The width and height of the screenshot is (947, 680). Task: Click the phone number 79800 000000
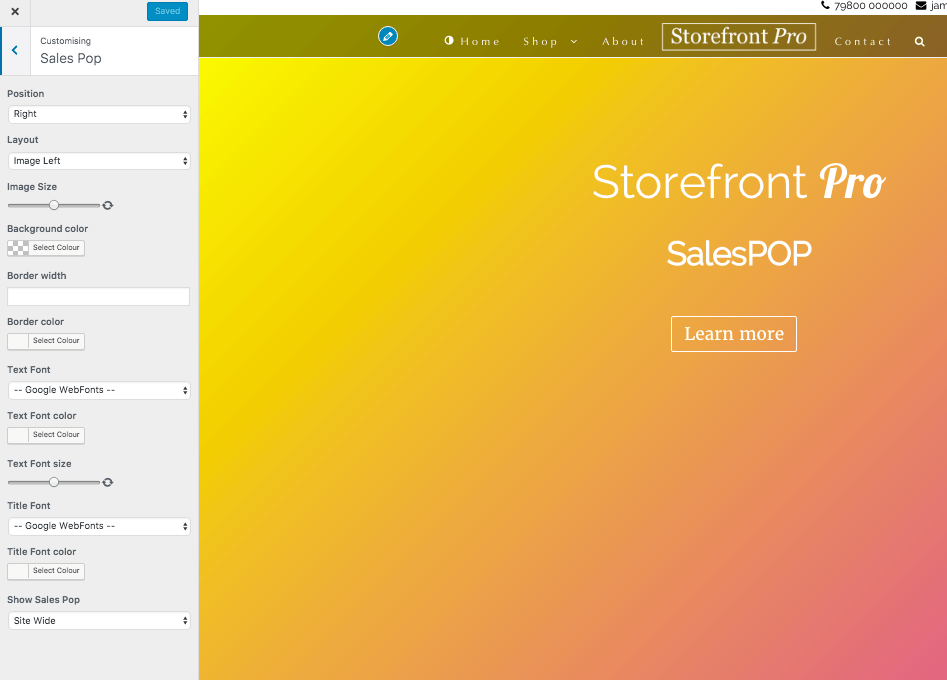pyautogui.click(x=870, y=5)
